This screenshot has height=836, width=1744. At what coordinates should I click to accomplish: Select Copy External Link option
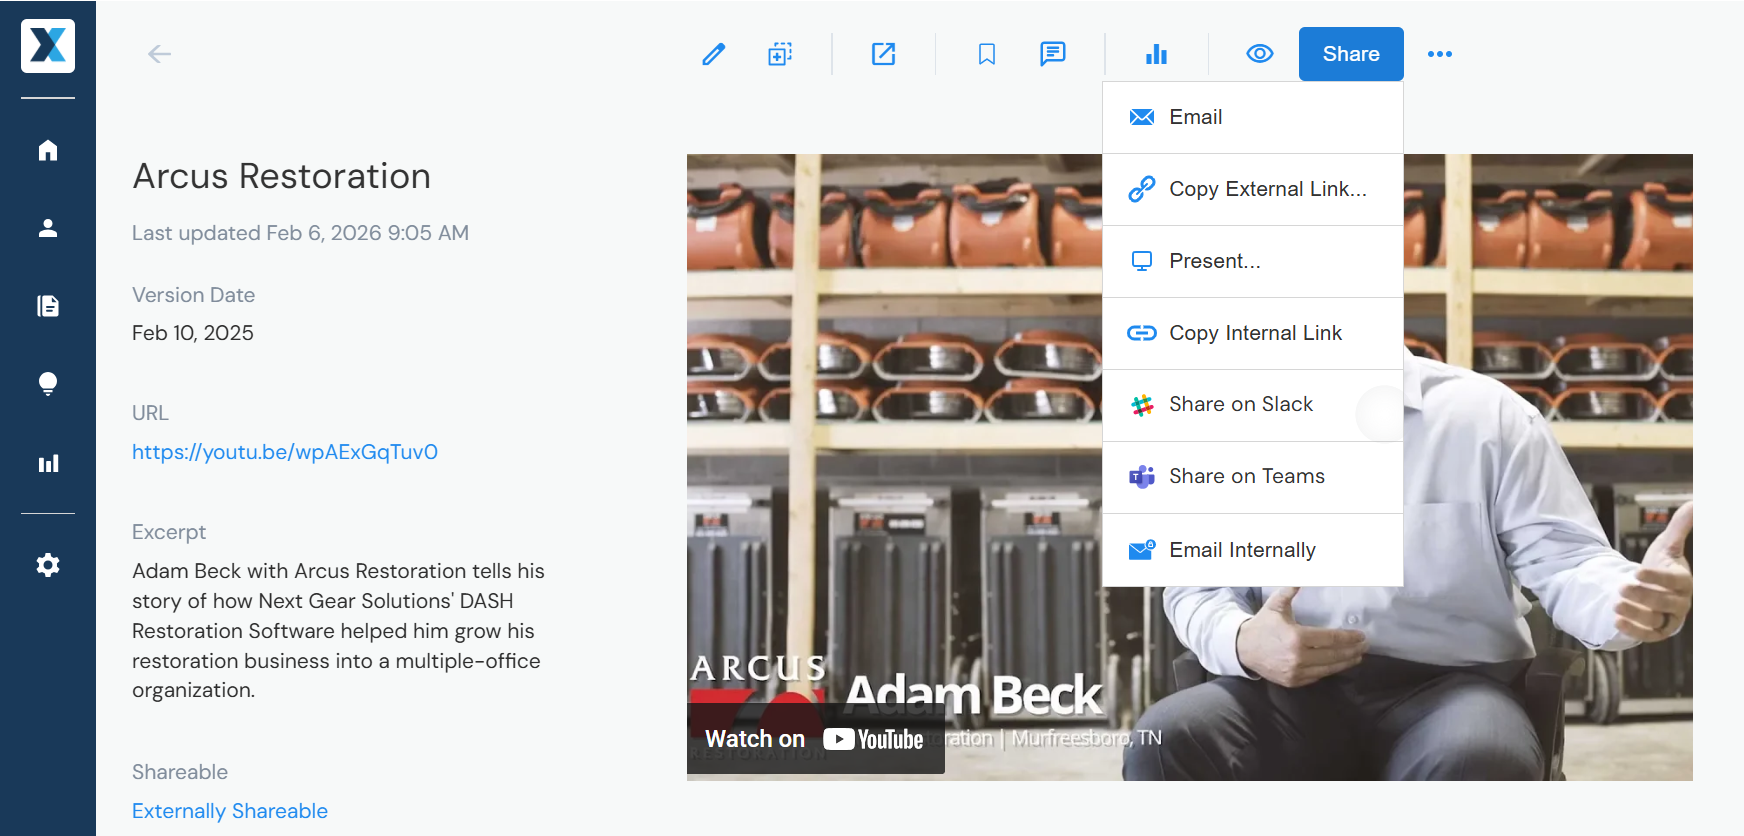click(x=1253, y=189)
